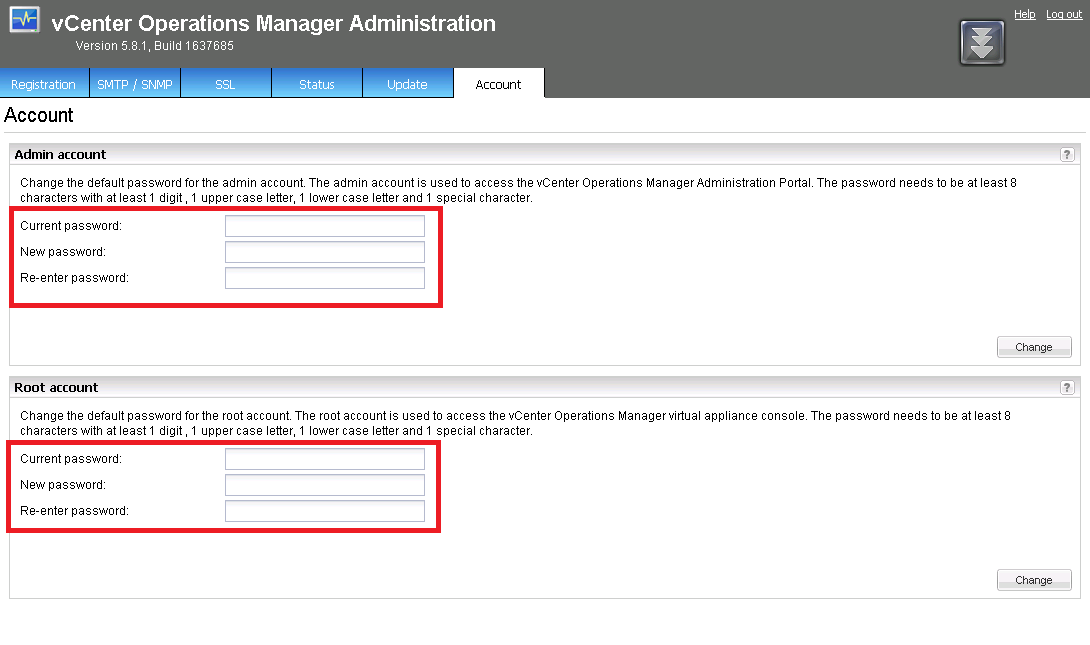Select the Account tab
The width and height of the screenshot is (1090, 645).
pyautogui.click(x=498, y=83)
